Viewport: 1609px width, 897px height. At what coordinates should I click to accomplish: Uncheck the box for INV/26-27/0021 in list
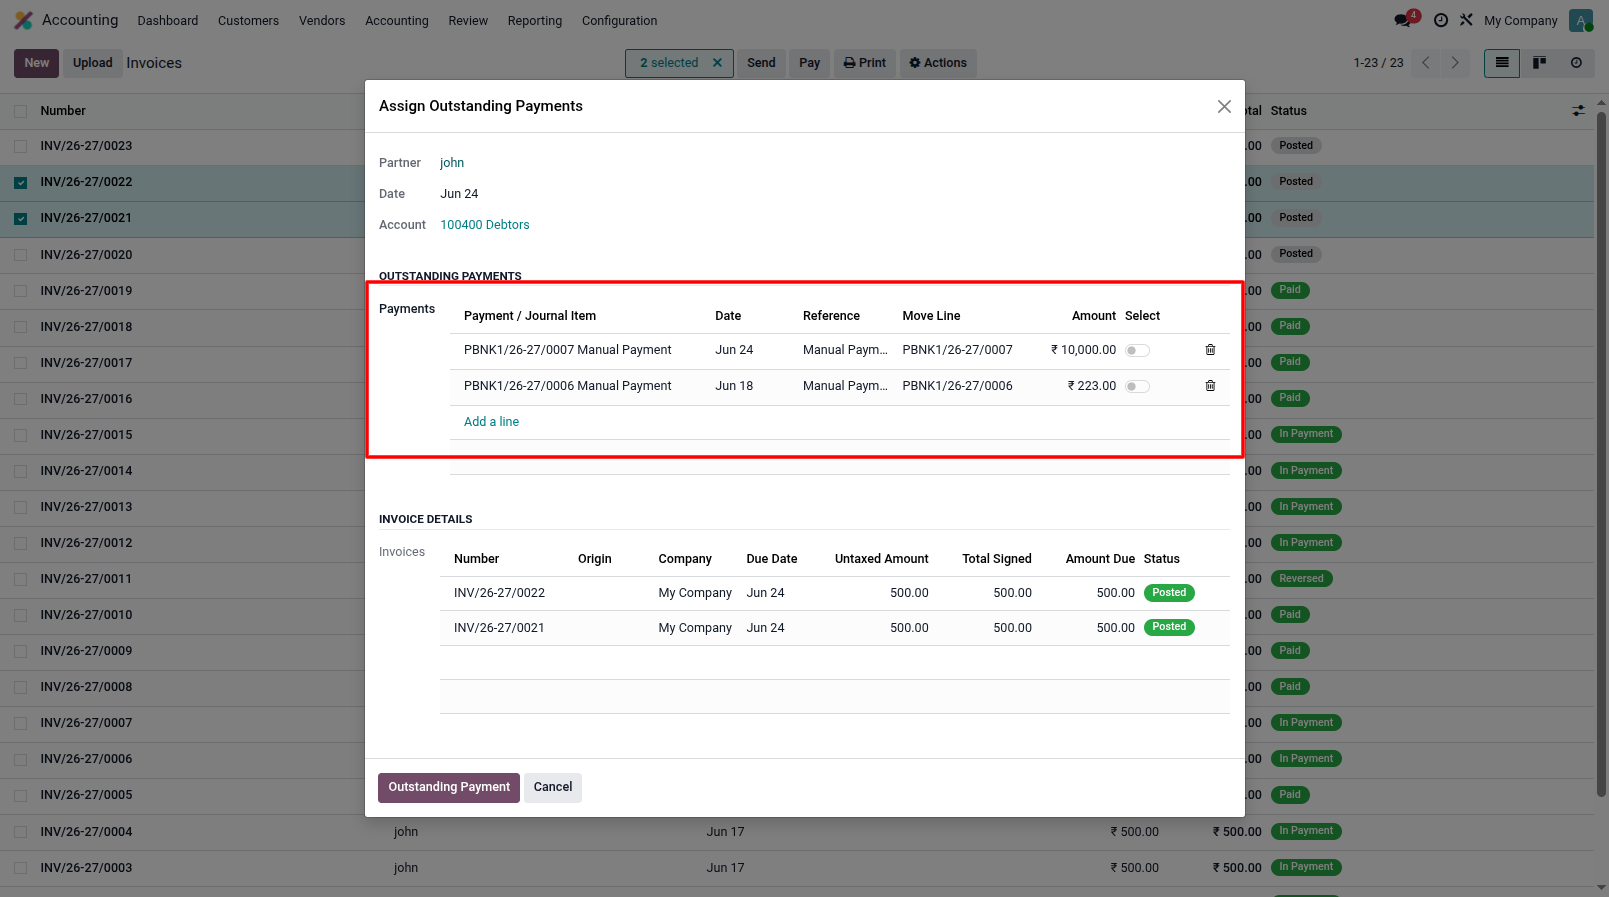(21, 219)
